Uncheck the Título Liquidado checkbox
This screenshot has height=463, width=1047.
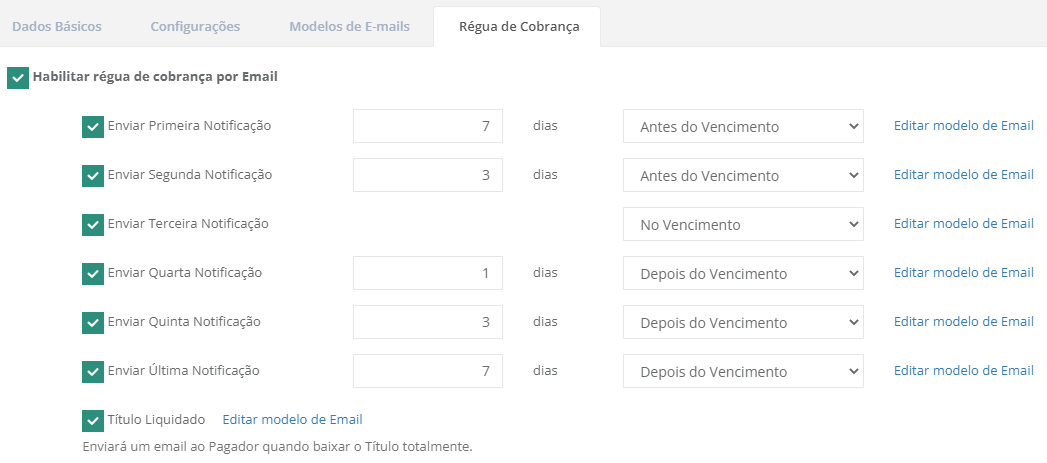(93, 421)
